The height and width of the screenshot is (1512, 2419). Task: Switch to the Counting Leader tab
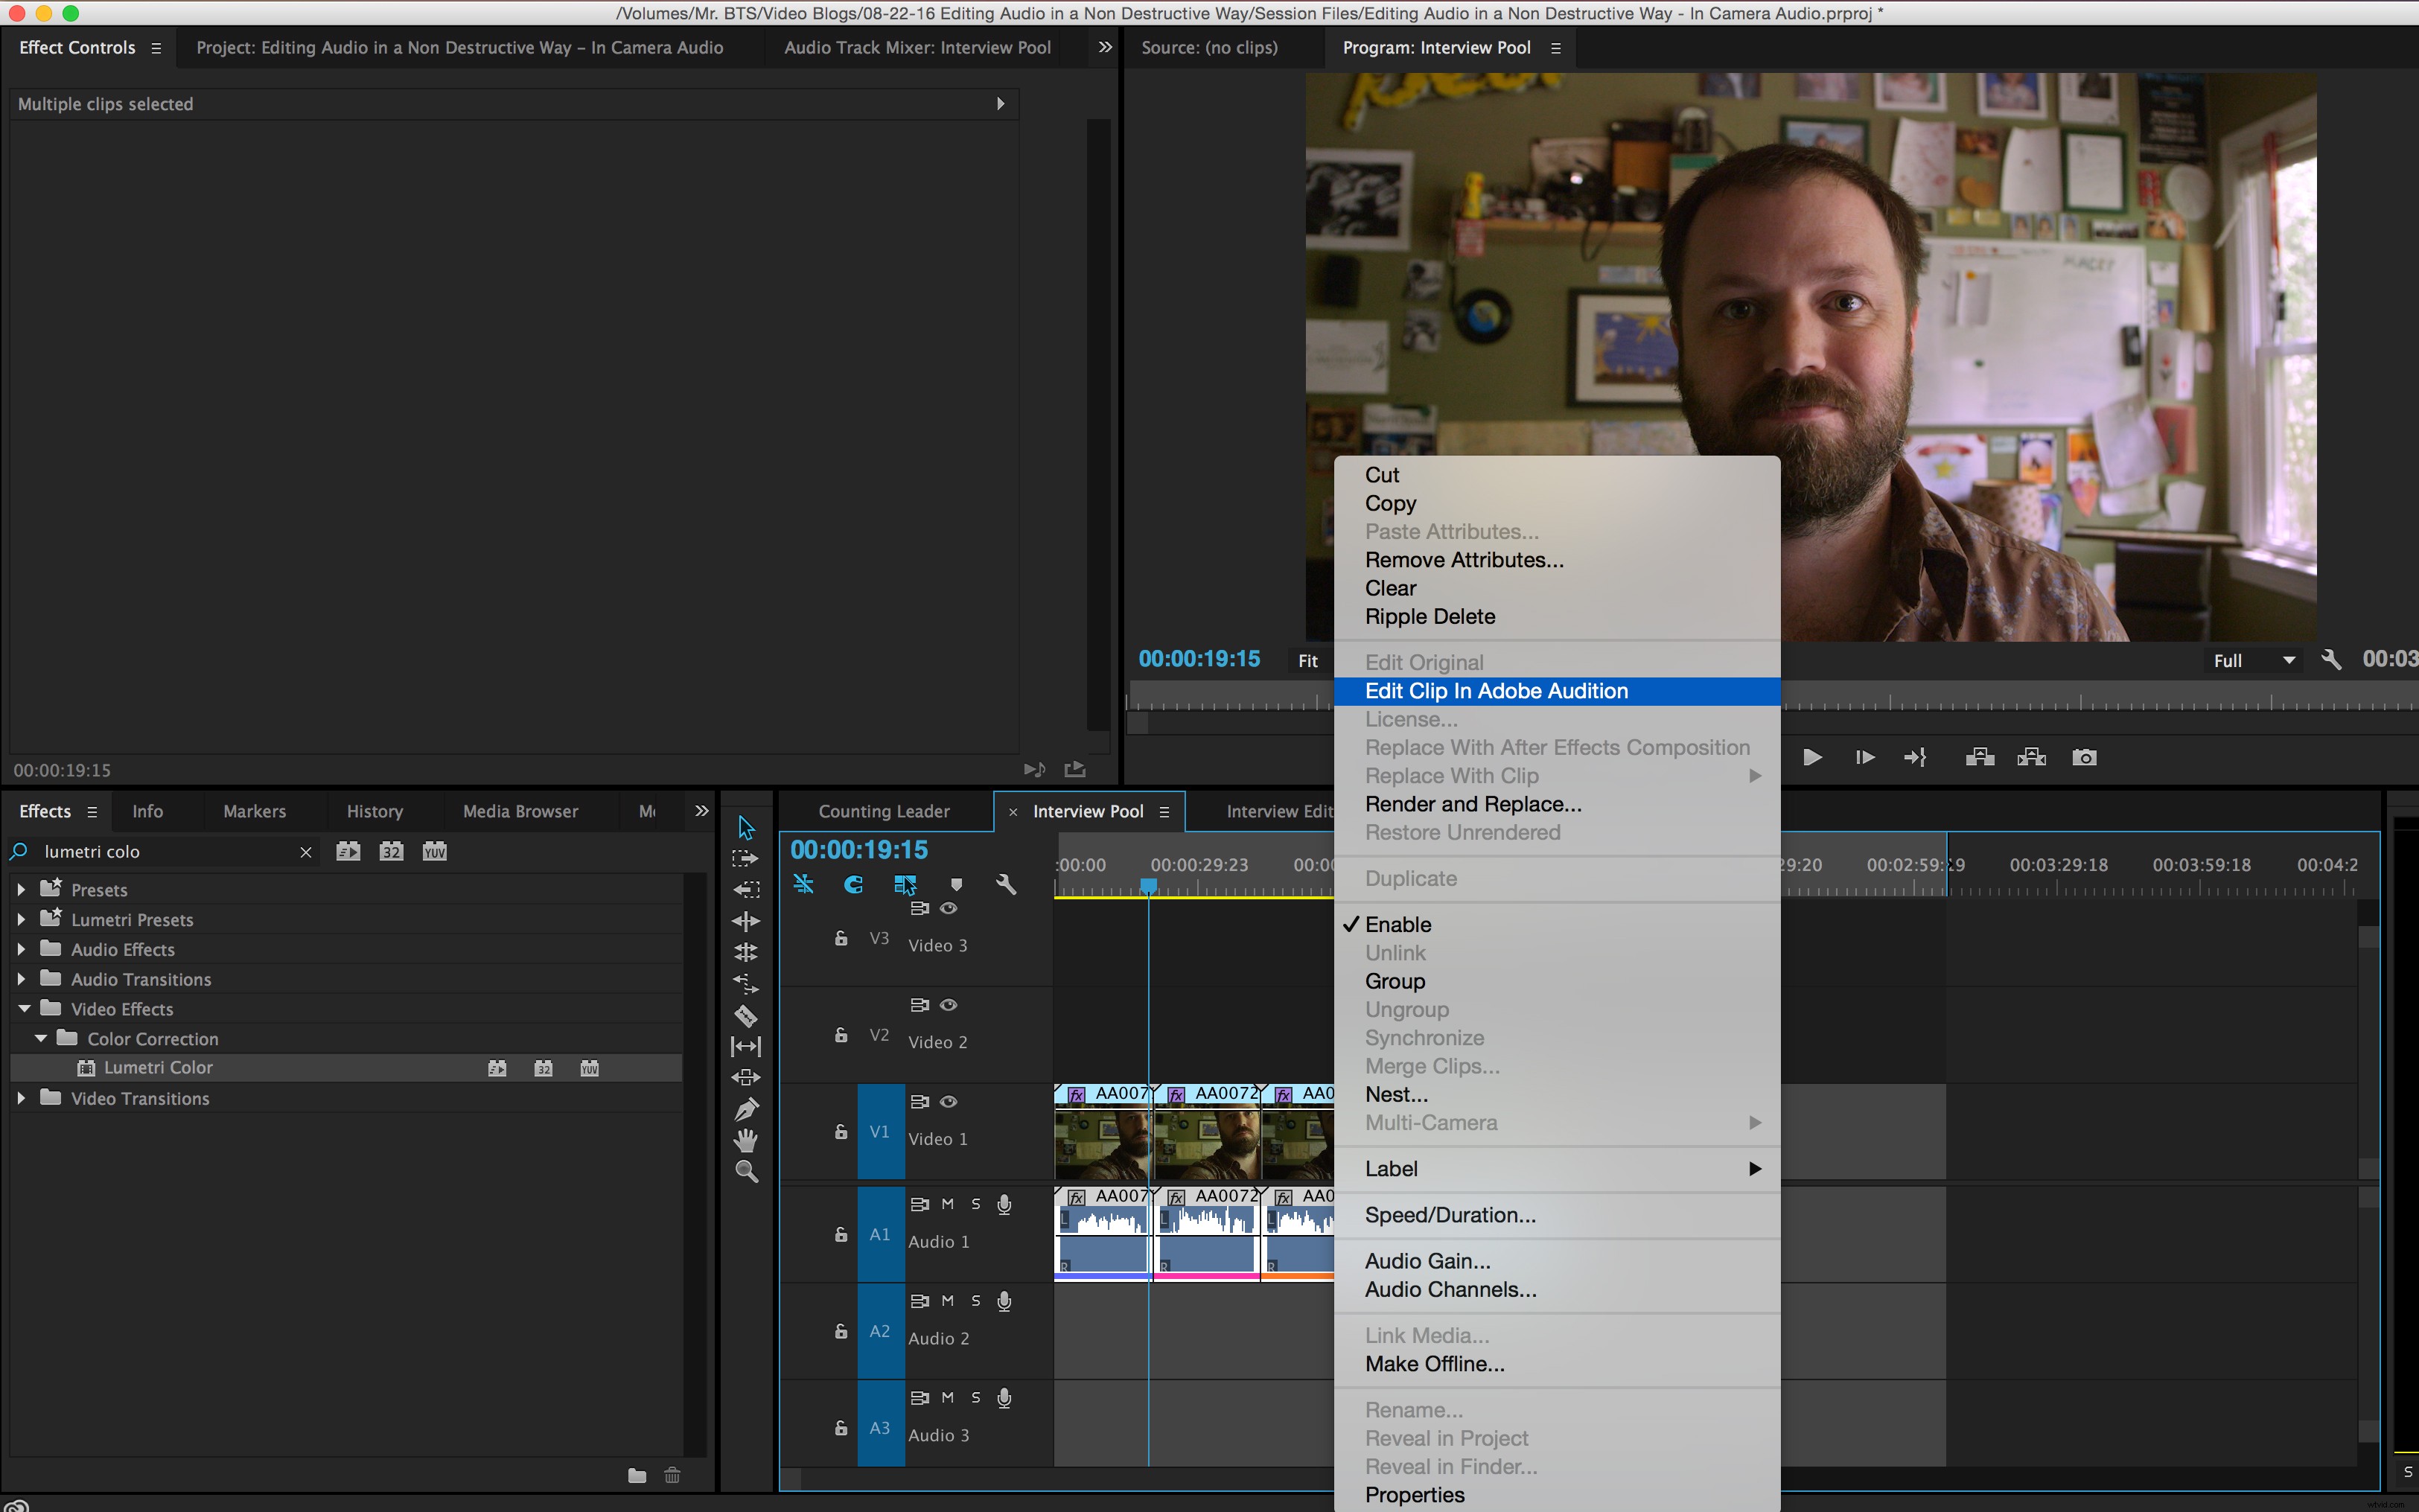pos(884,810)
